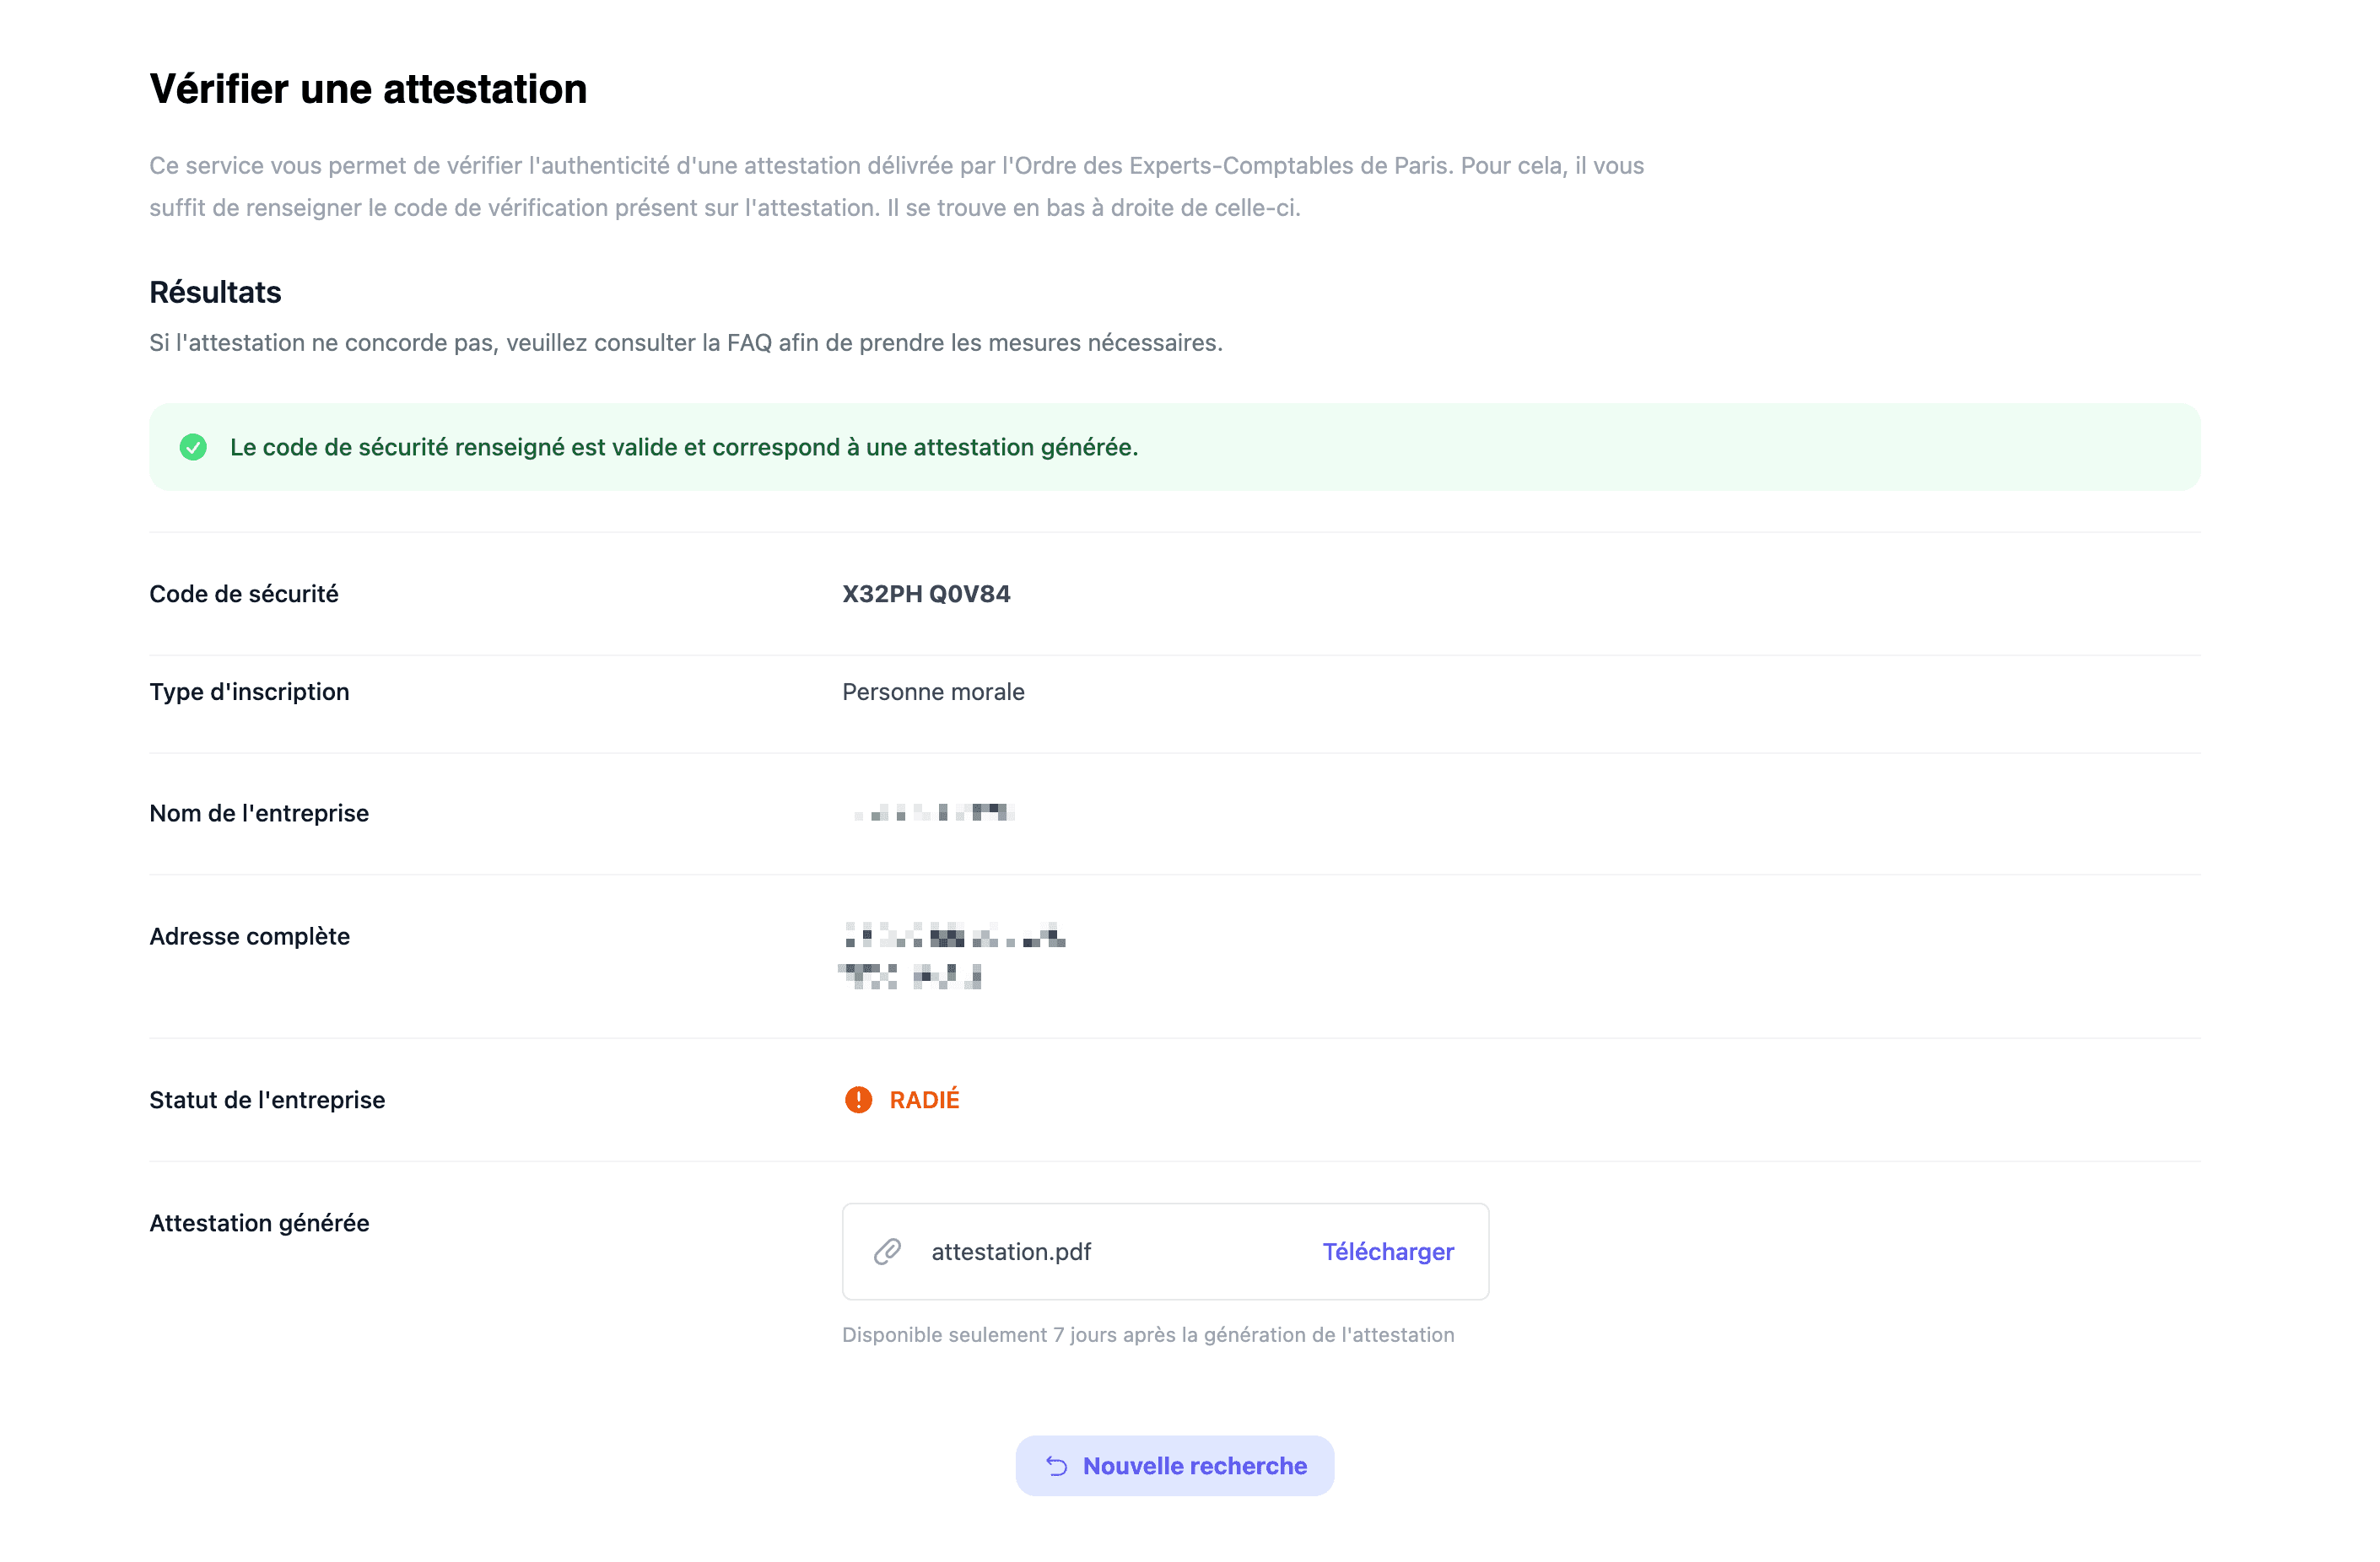The width and height of the screenshot is (2380, 1562).
Task: Click the FAQ instruction sentence under Résultats
Action: pyautogui.click(x=685, y=343)
